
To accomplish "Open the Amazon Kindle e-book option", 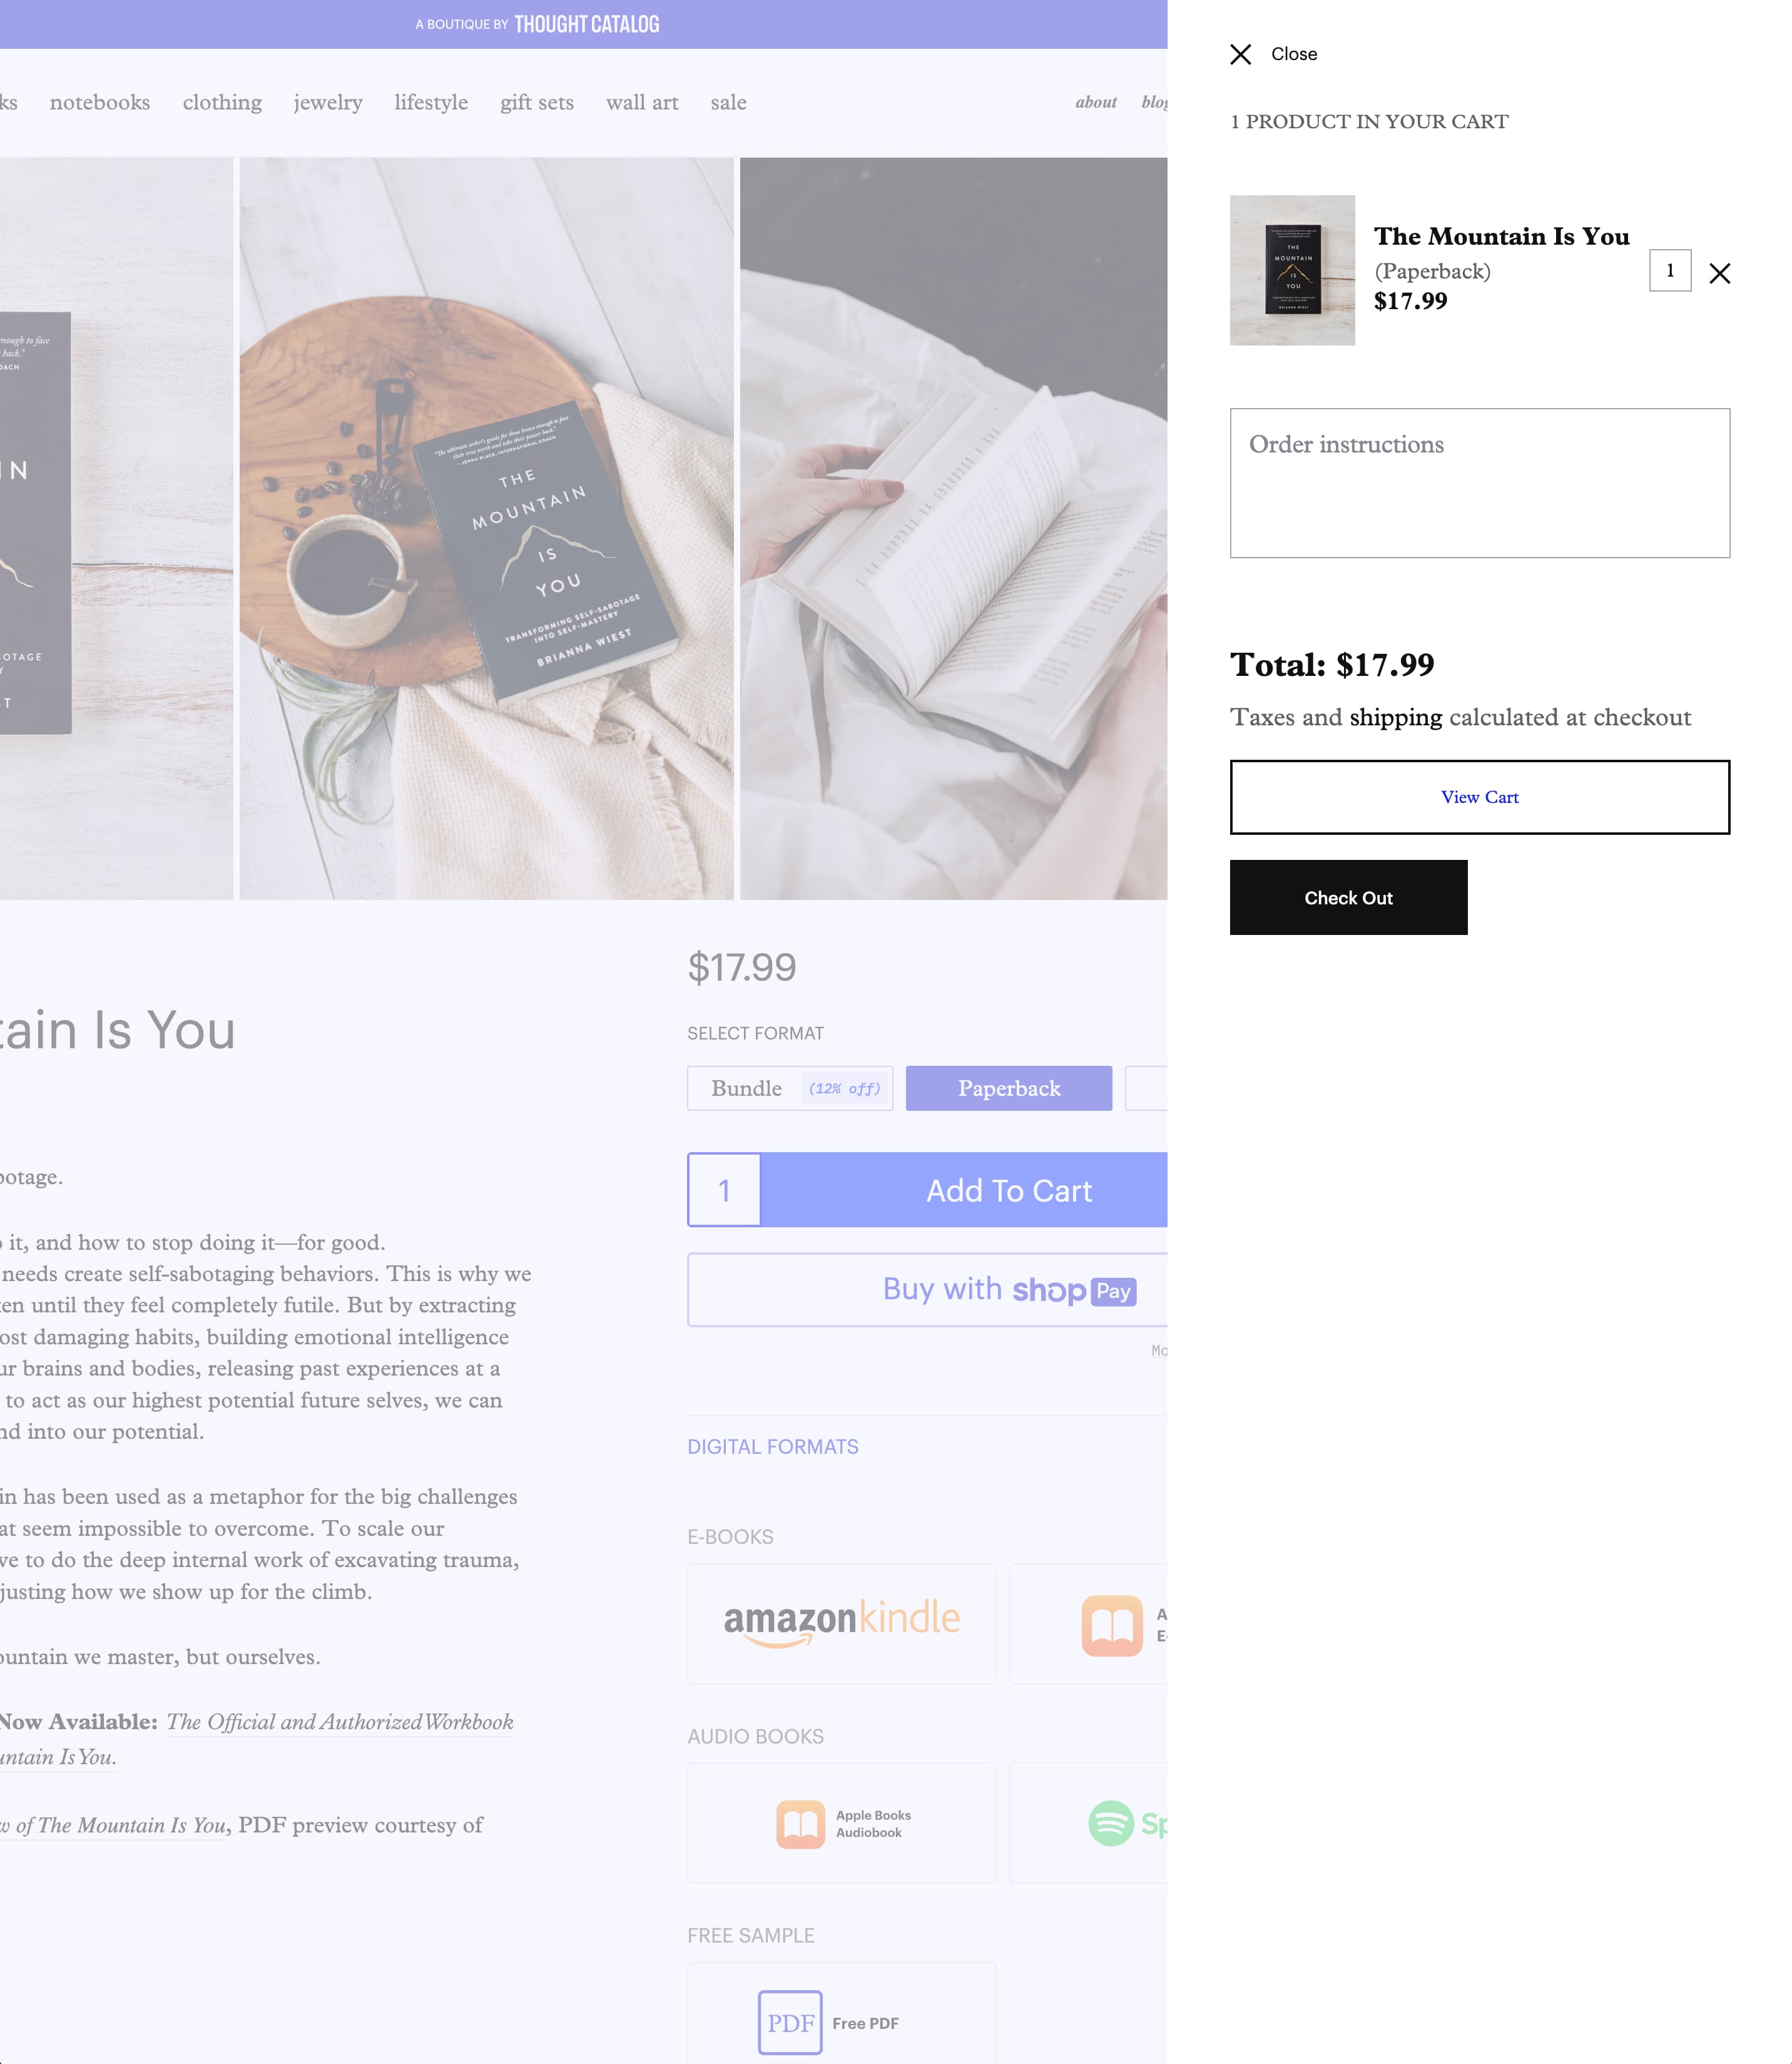I will (841, 1623).
